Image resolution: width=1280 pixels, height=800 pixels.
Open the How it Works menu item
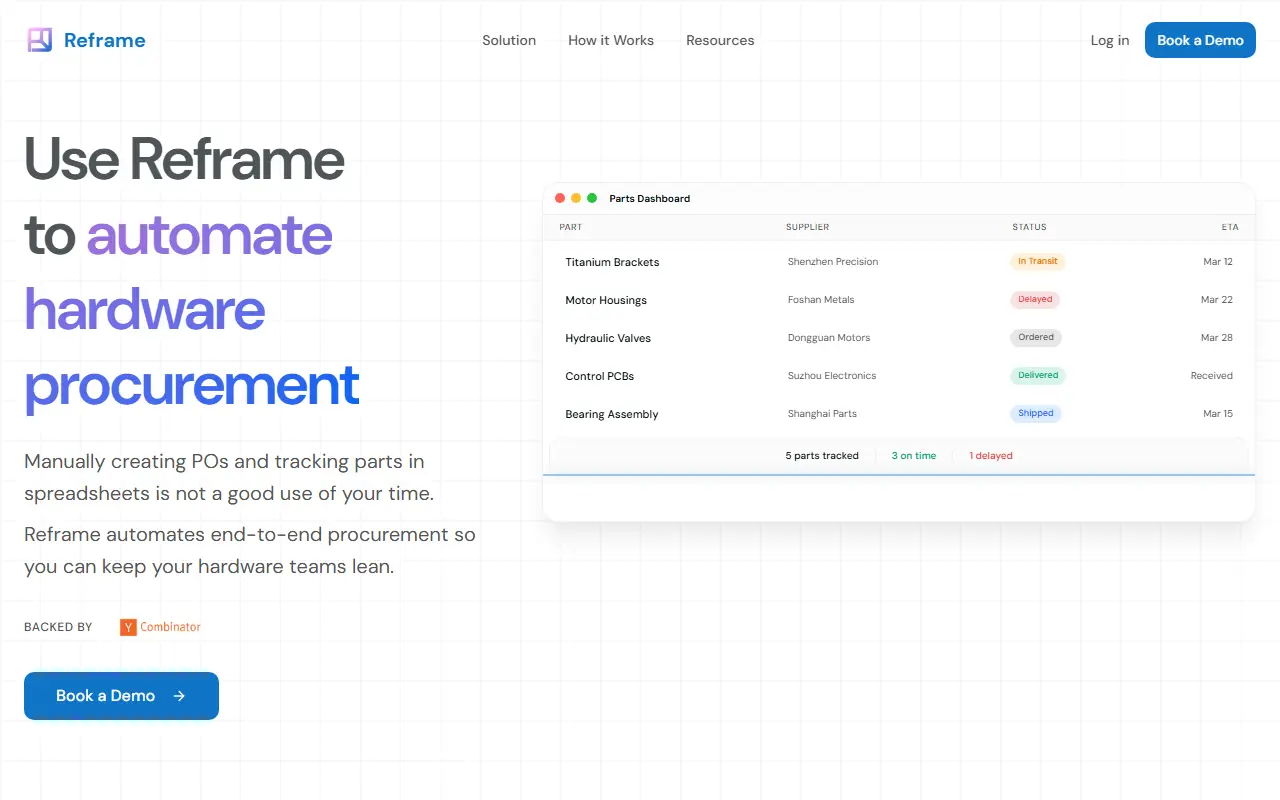[611, 40]
